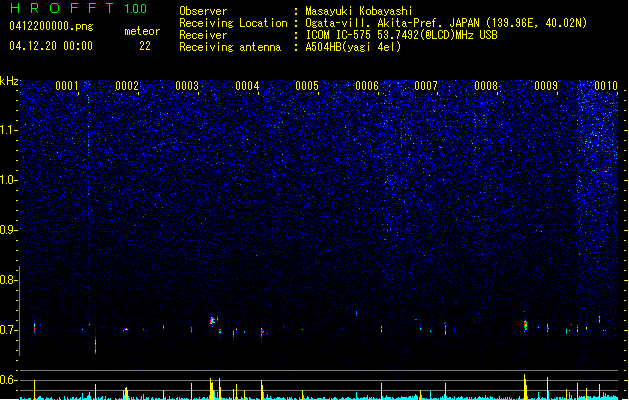
Task: Select time marker 0009
Action: pyautogui.click(x=546, y=86)
